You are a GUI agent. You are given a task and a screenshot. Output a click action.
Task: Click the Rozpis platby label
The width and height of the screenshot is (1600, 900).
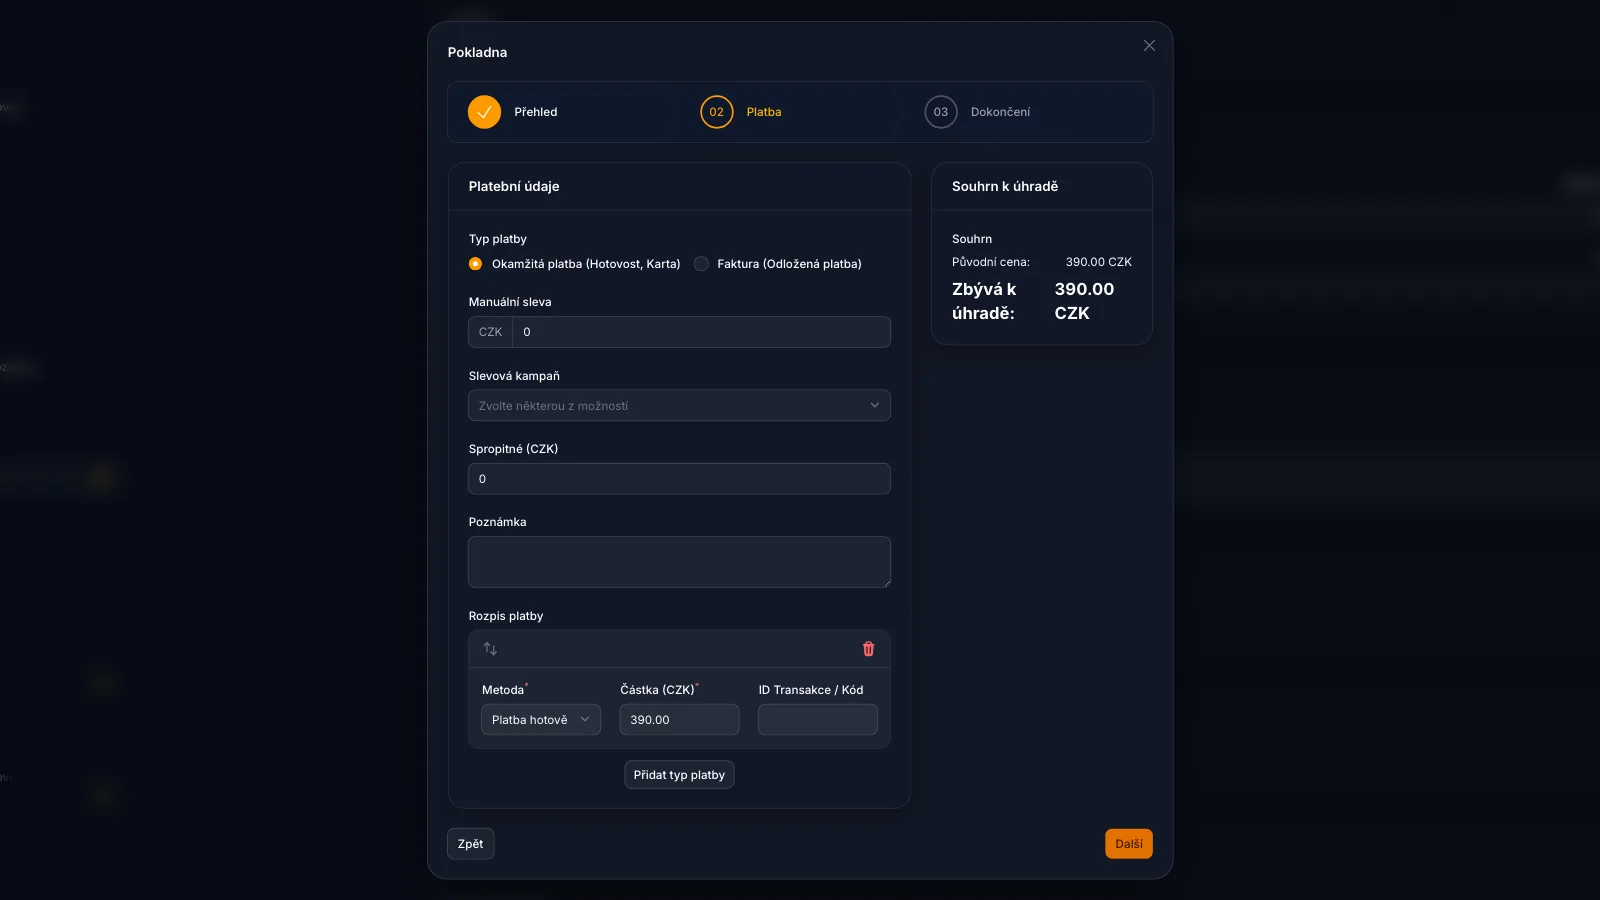click(506, 616)
